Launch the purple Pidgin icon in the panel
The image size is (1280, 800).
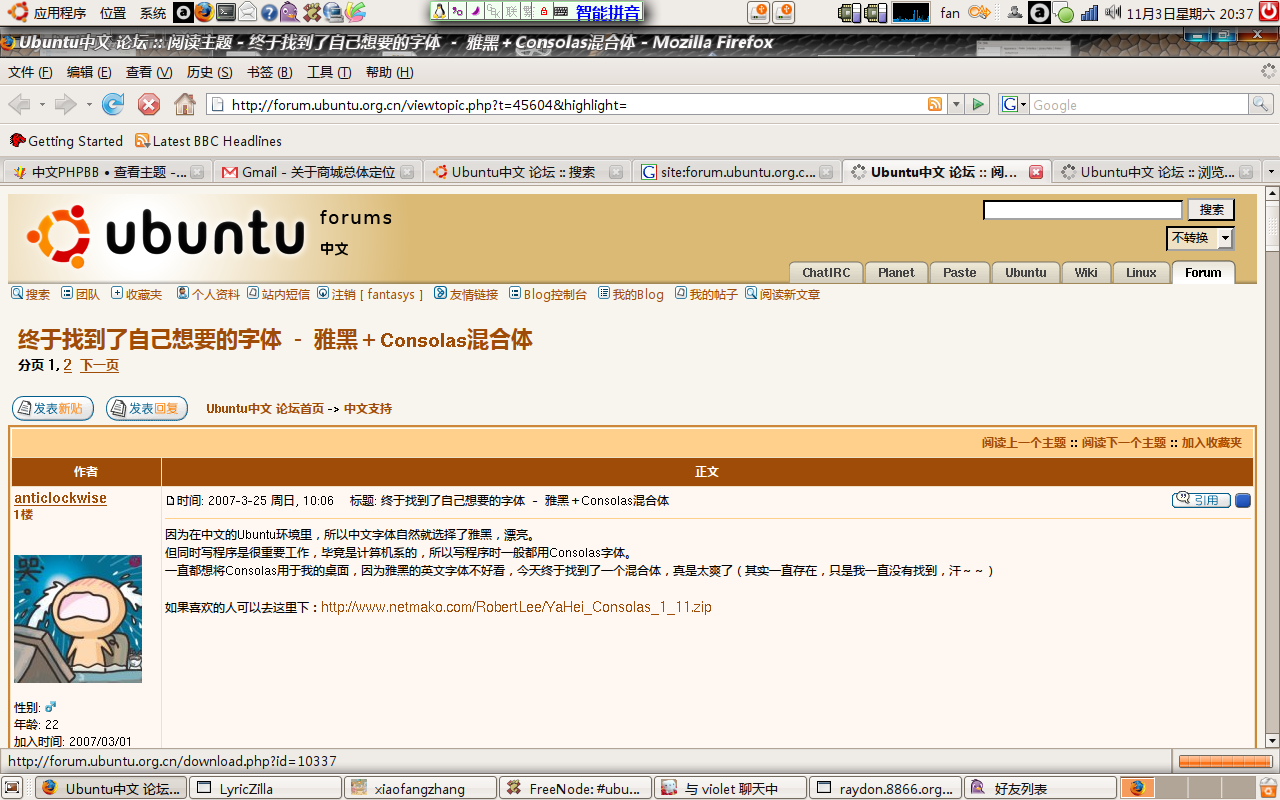point(289,13)
